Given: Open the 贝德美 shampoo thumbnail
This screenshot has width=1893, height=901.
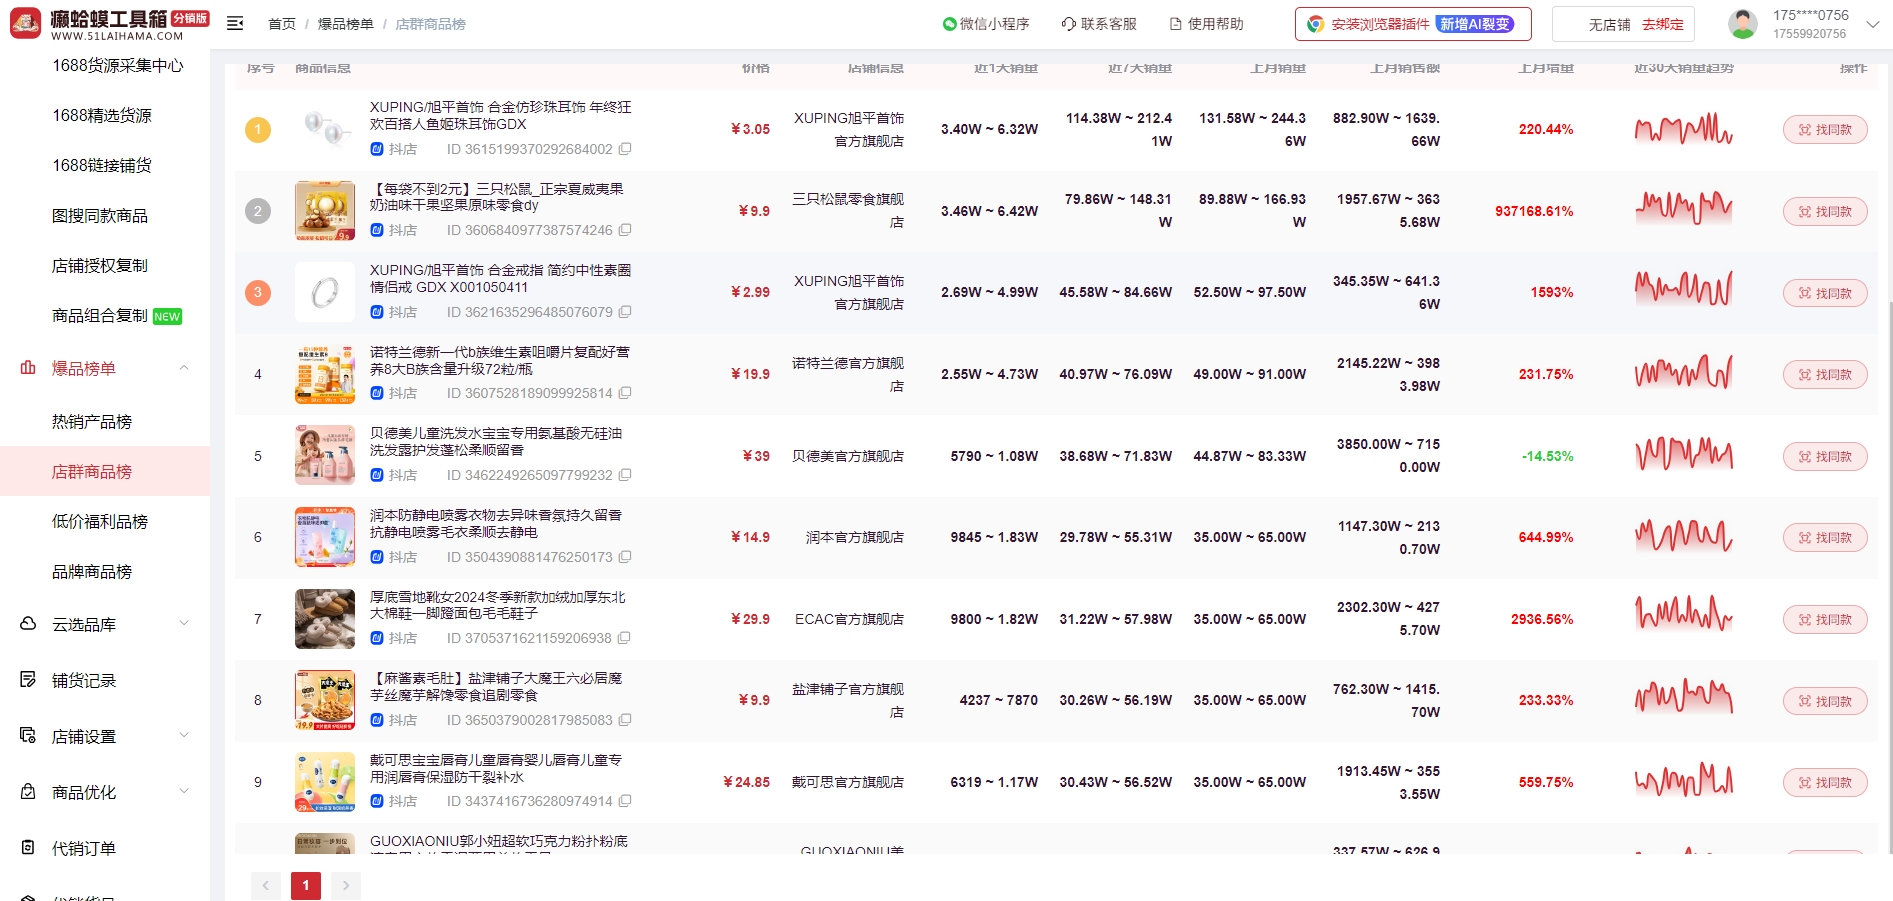Looking at the screenshot, I should tap(325, 456).
